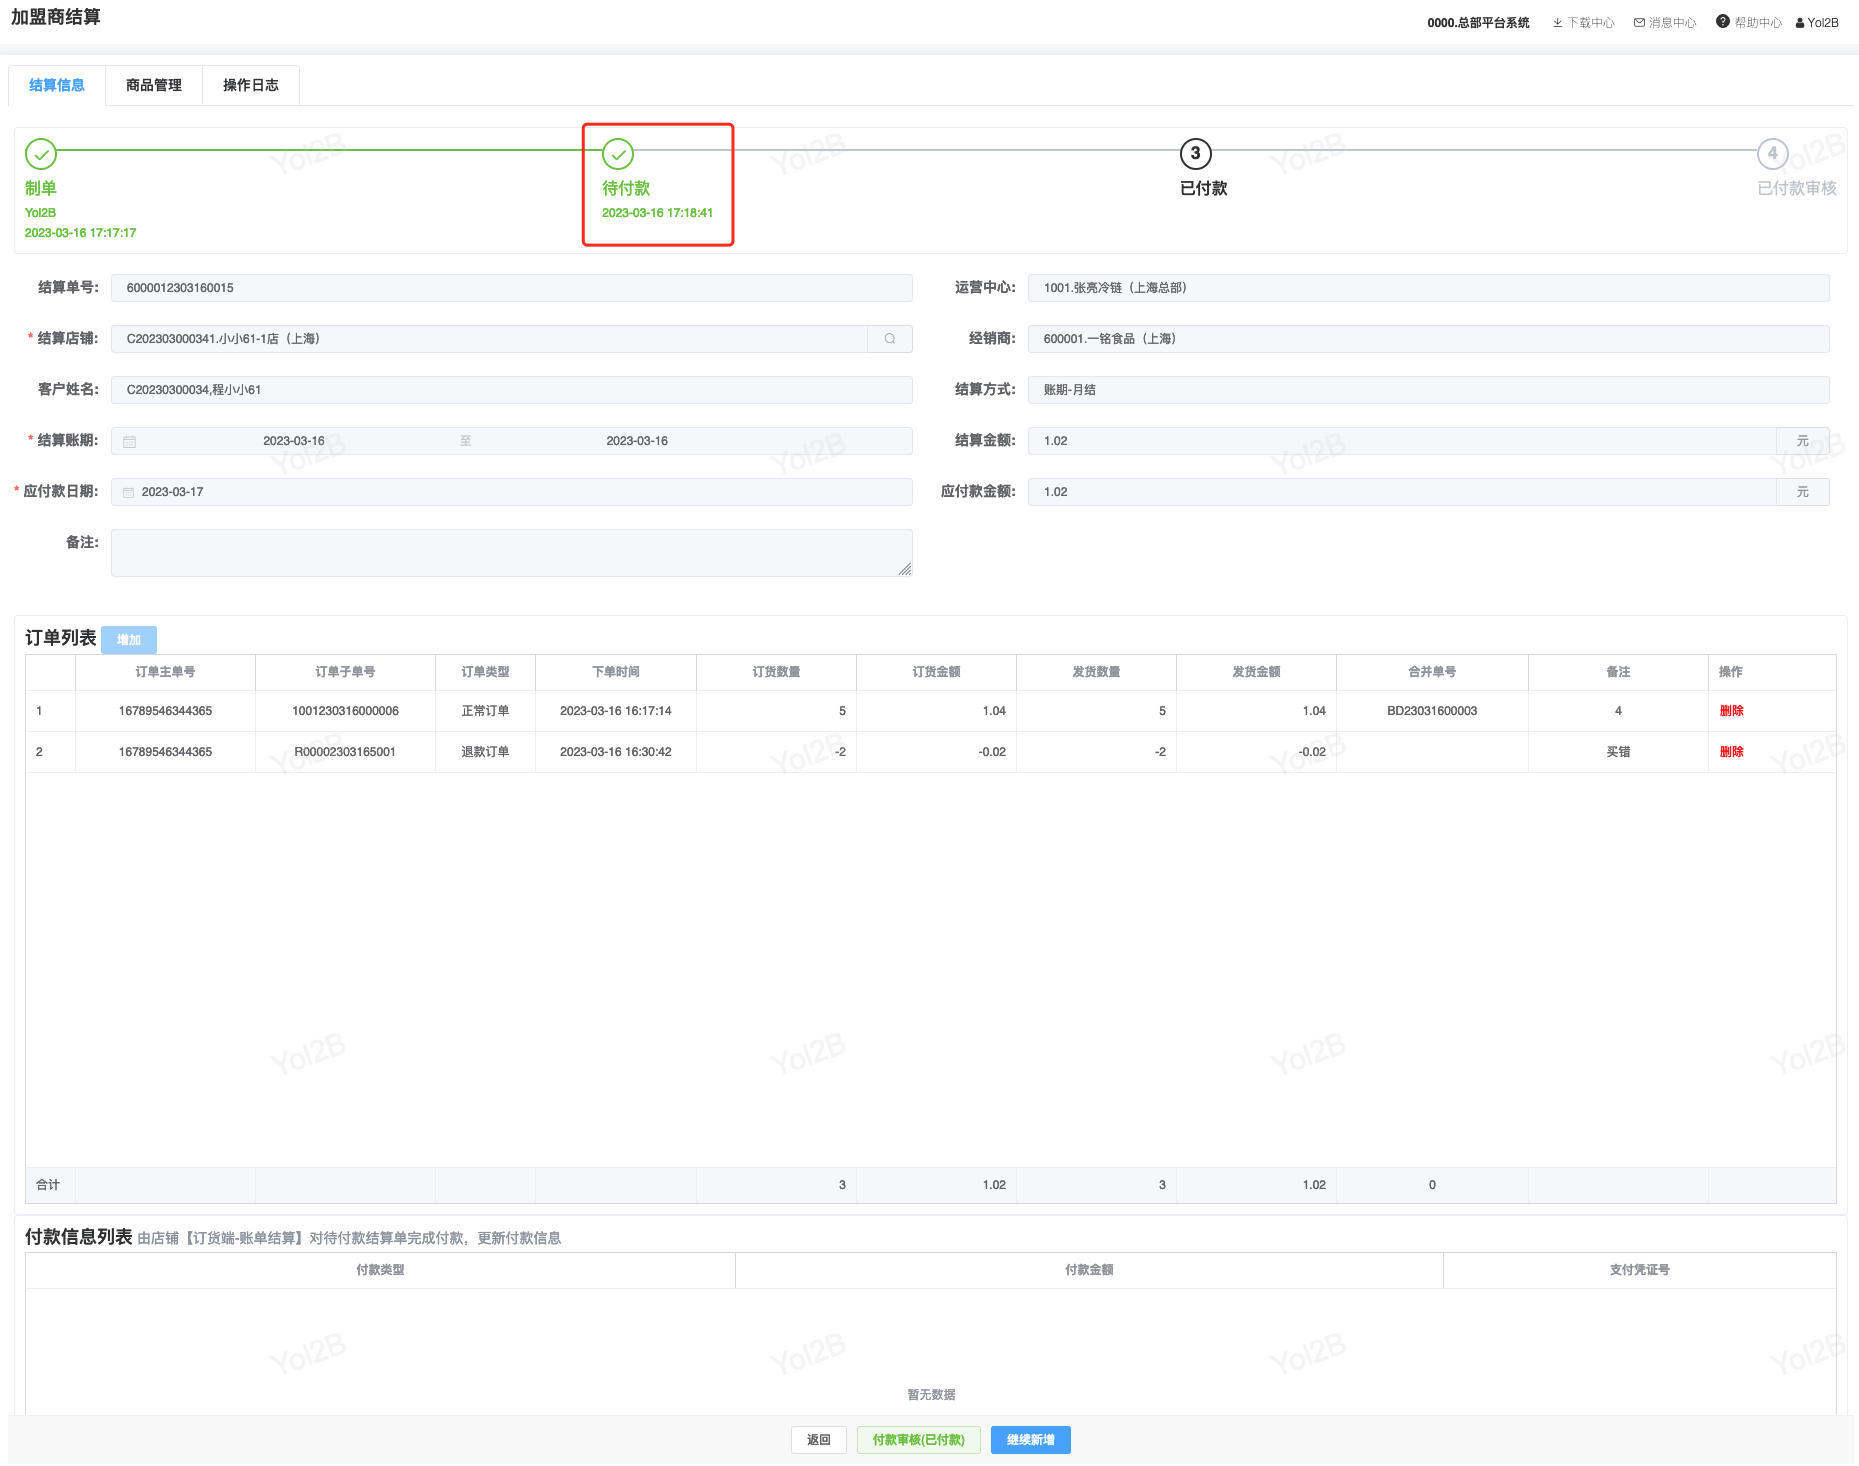Click the 订单子单号 column header
This screenshot has height=1466, width=1859.
coord(345,672)
